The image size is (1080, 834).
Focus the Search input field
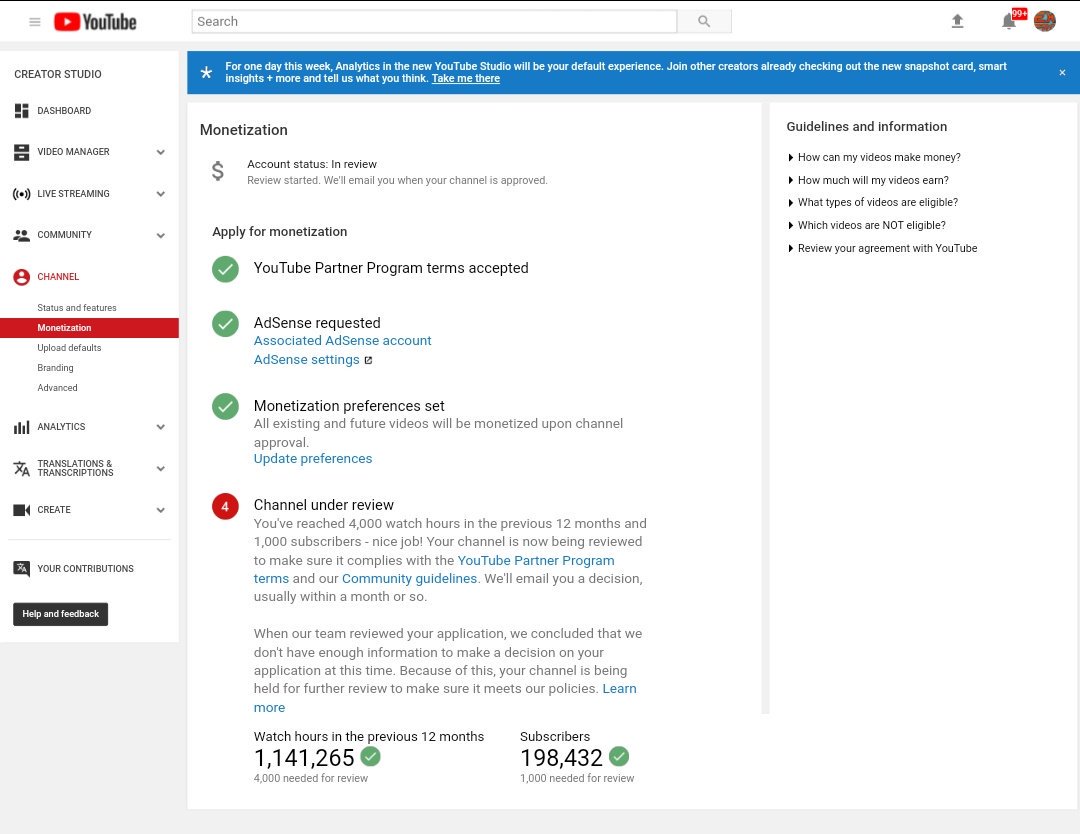(x=434, y=21)
